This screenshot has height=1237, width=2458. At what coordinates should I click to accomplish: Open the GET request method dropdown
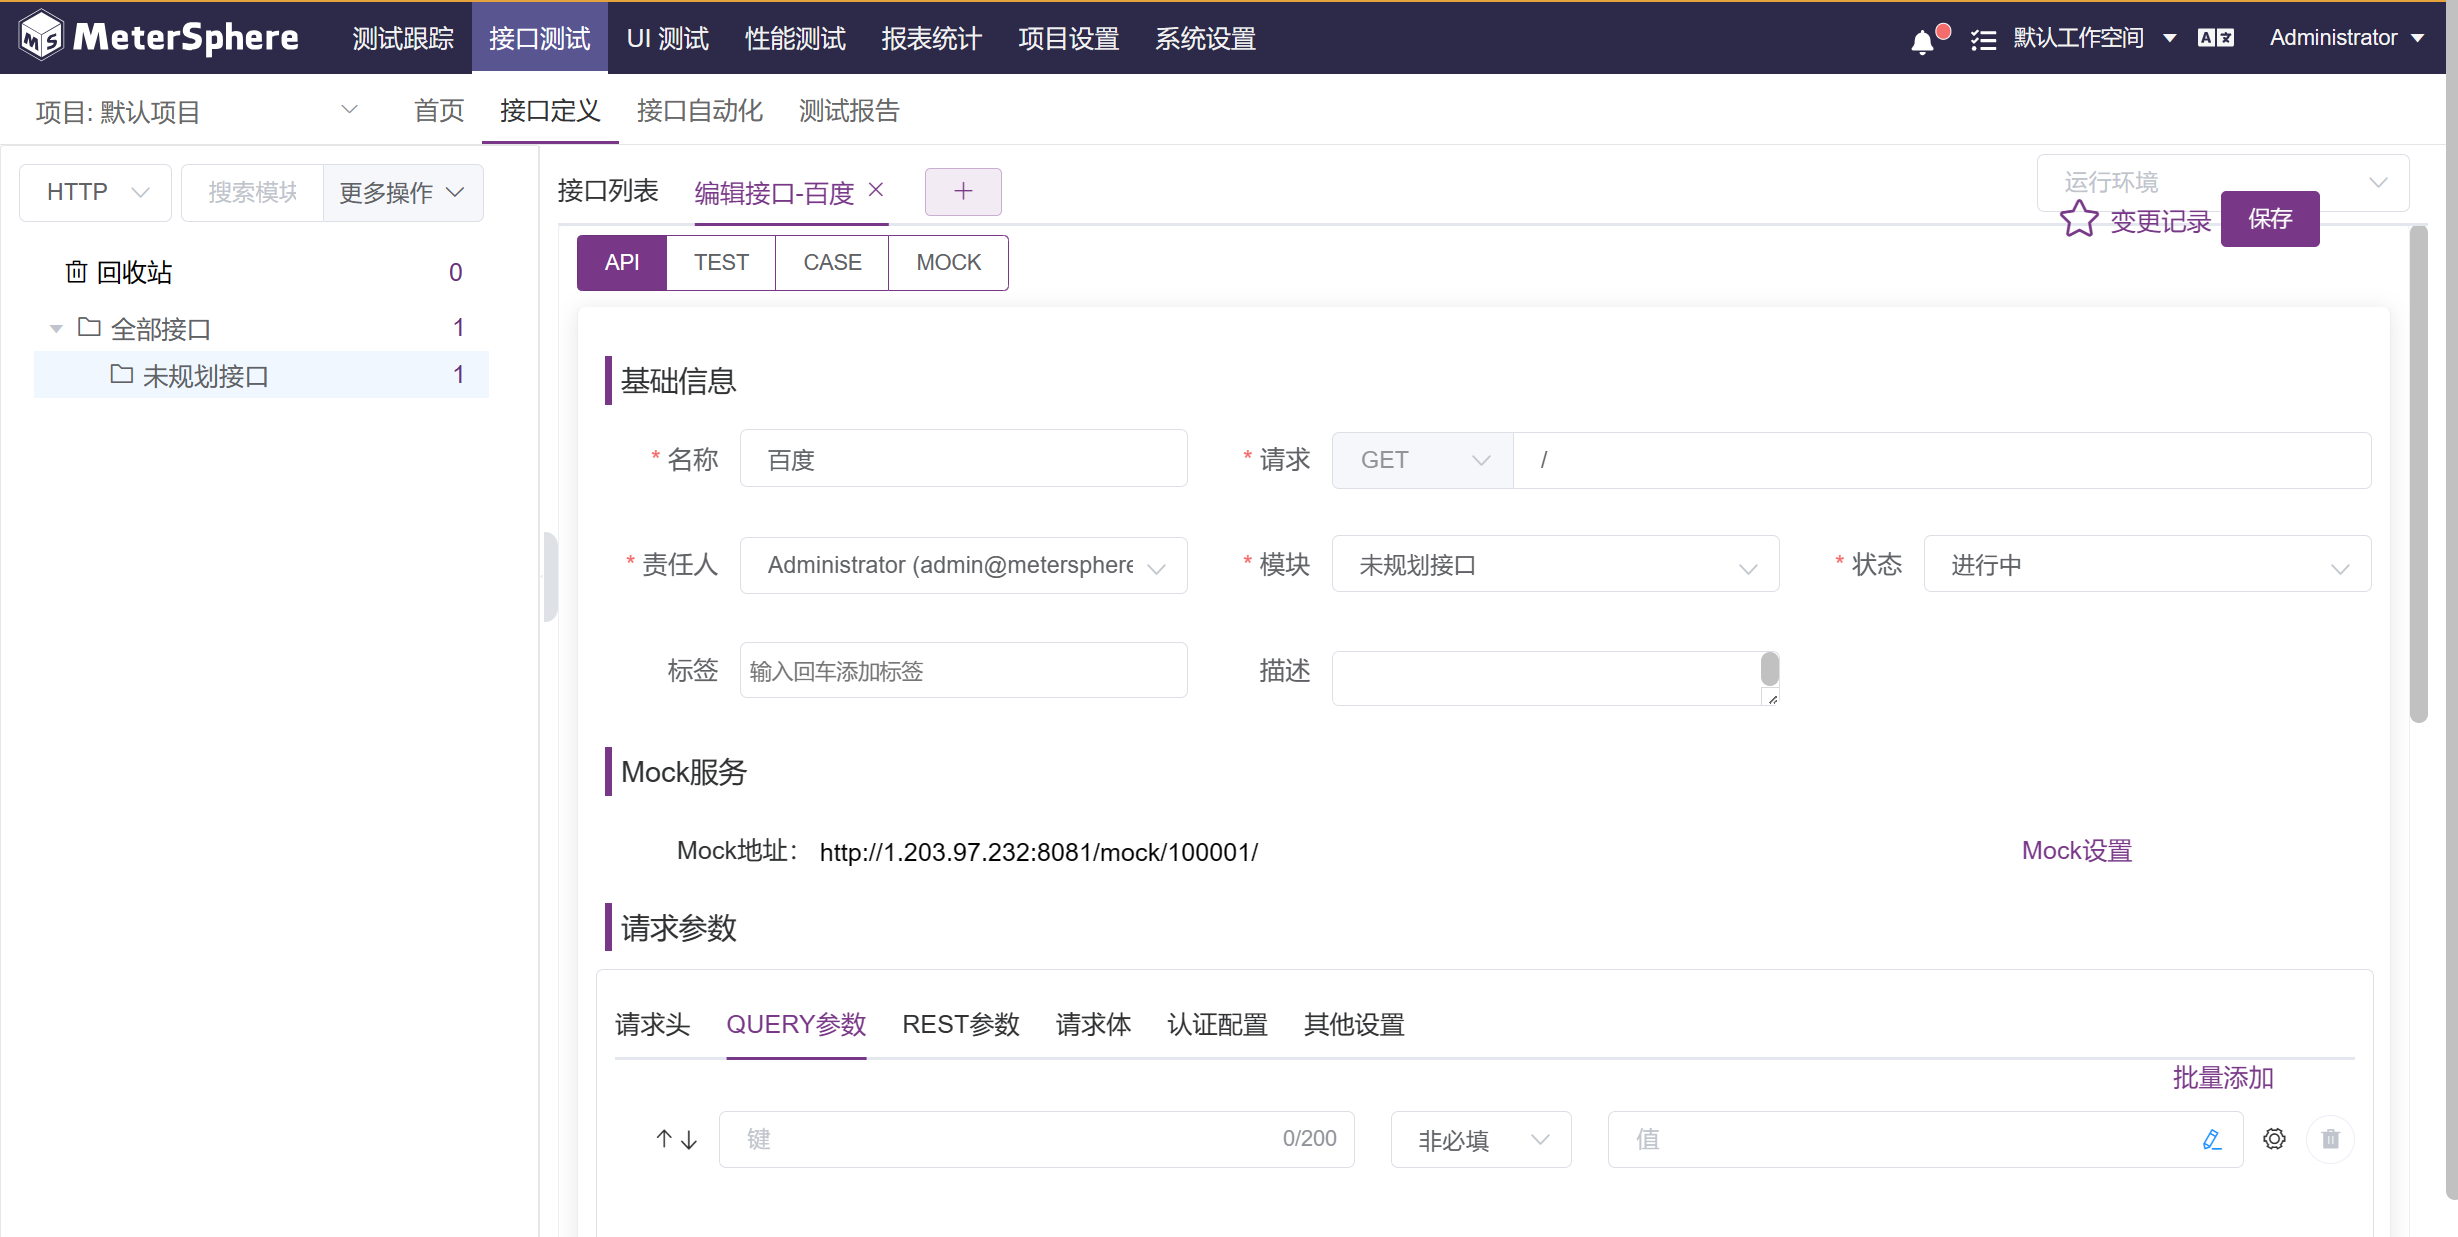point(1422,460)
